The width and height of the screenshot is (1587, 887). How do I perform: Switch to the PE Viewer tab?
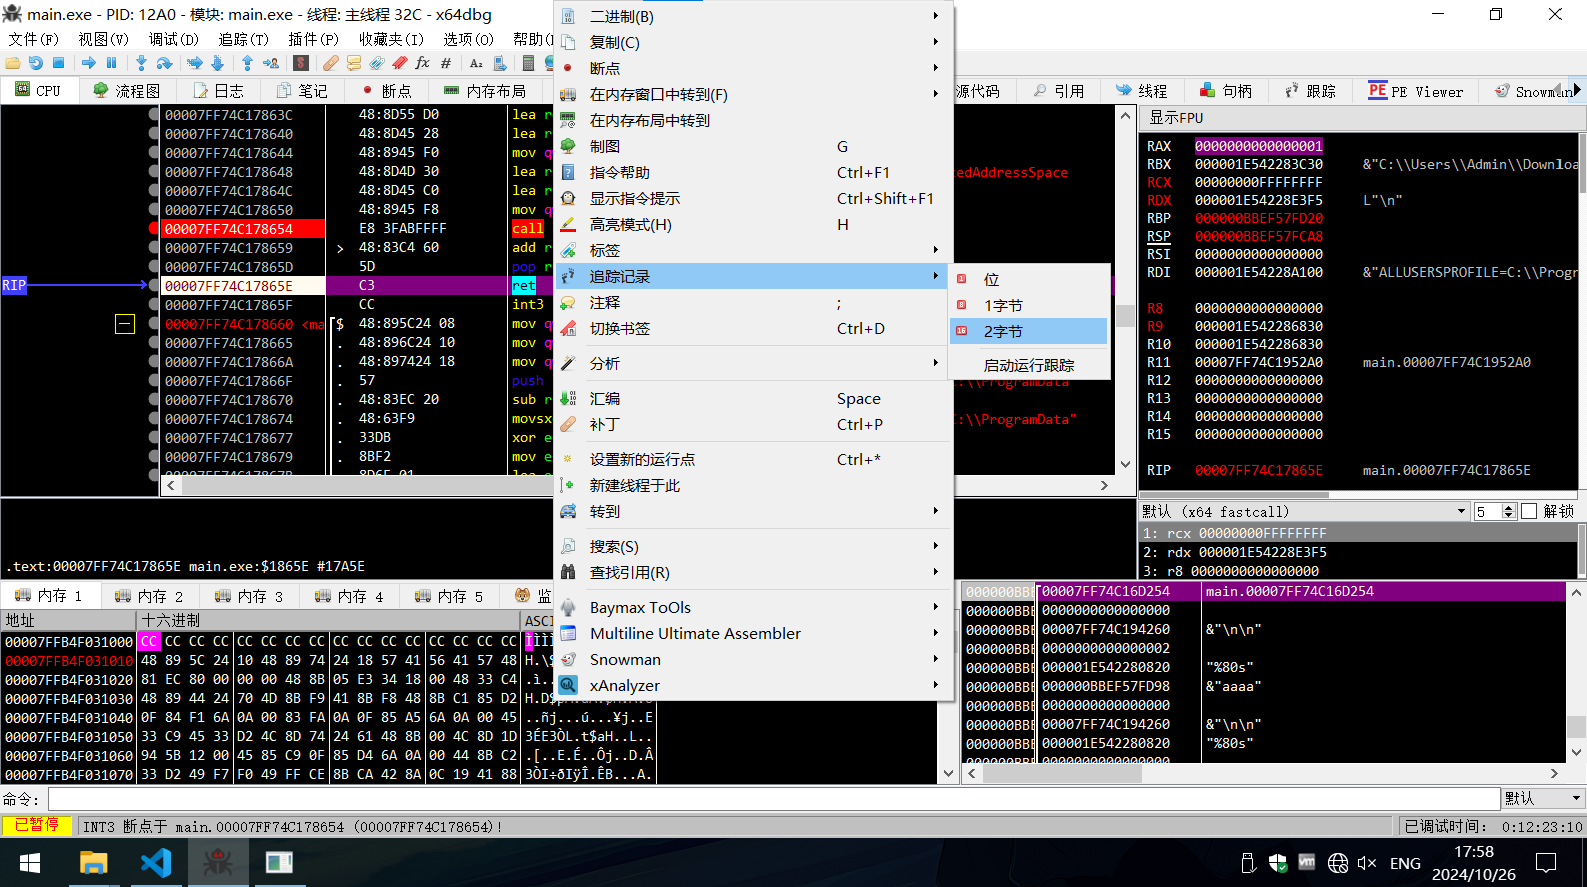pos(1415,91)
